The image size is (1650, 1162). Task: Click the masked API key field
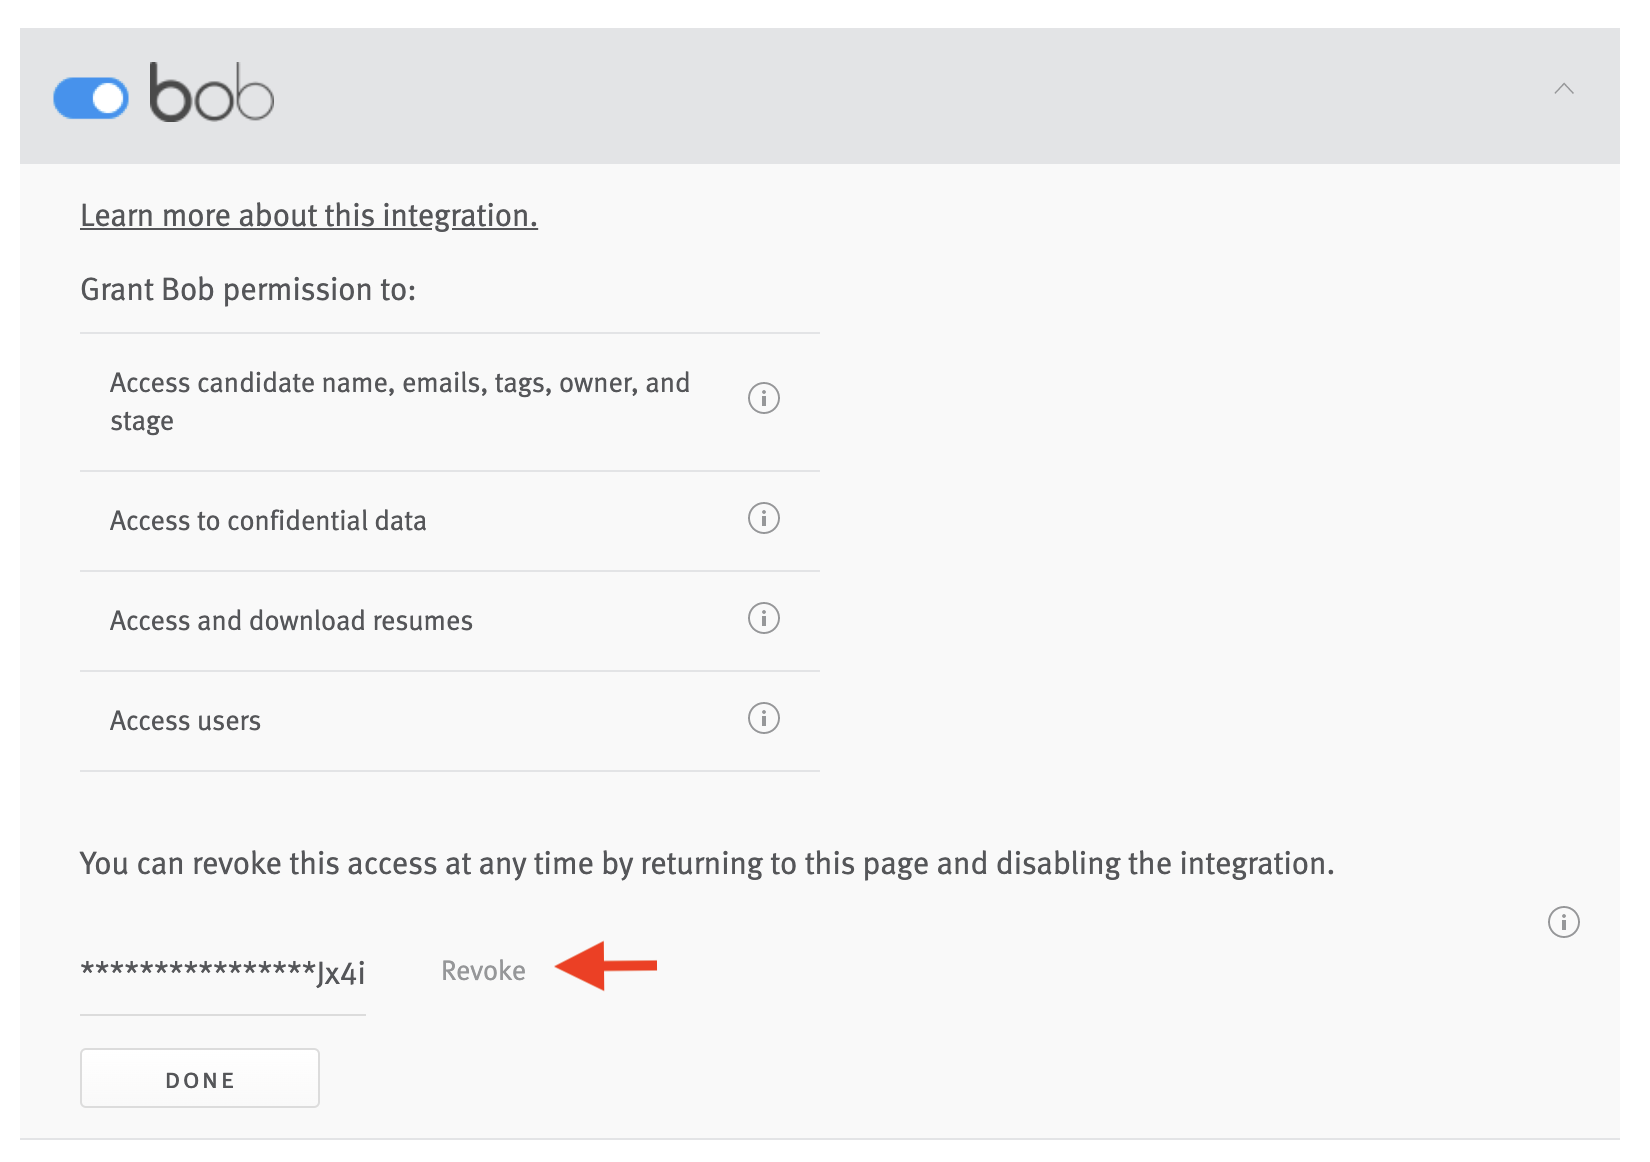pyautogui.click(x=223, y=972)
